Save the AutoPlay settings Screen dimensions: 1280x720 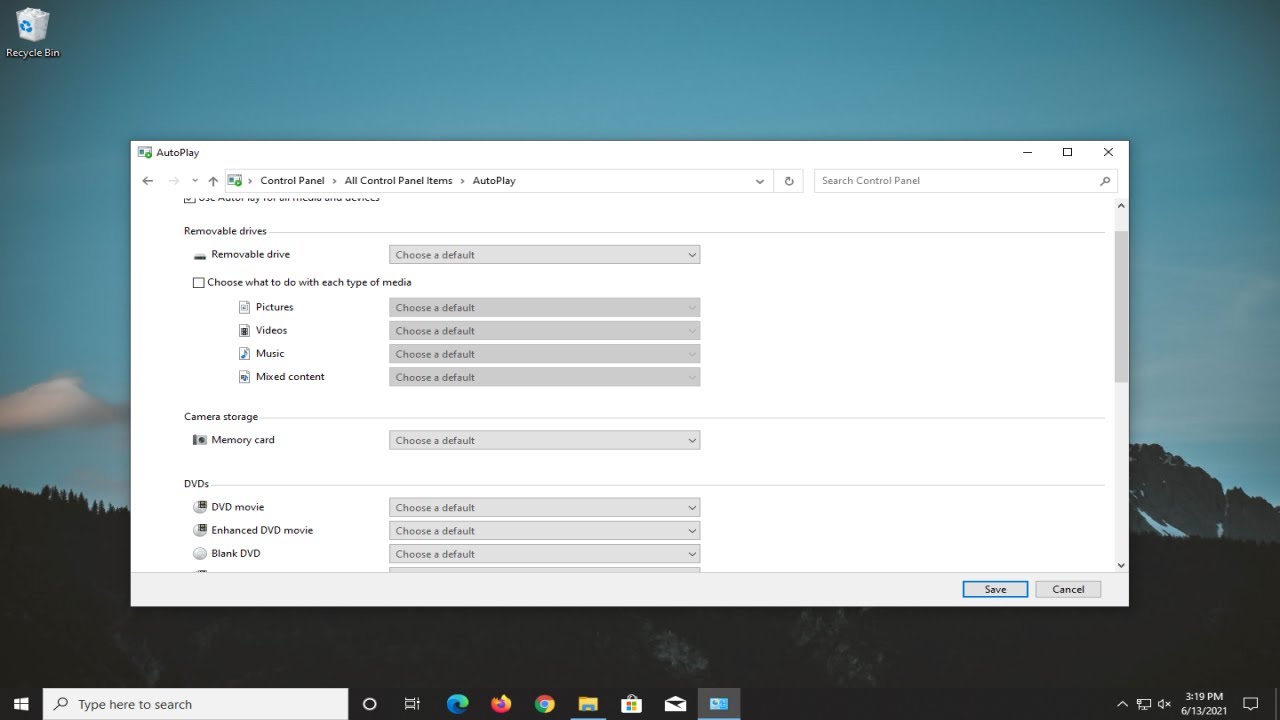[995, 589]
